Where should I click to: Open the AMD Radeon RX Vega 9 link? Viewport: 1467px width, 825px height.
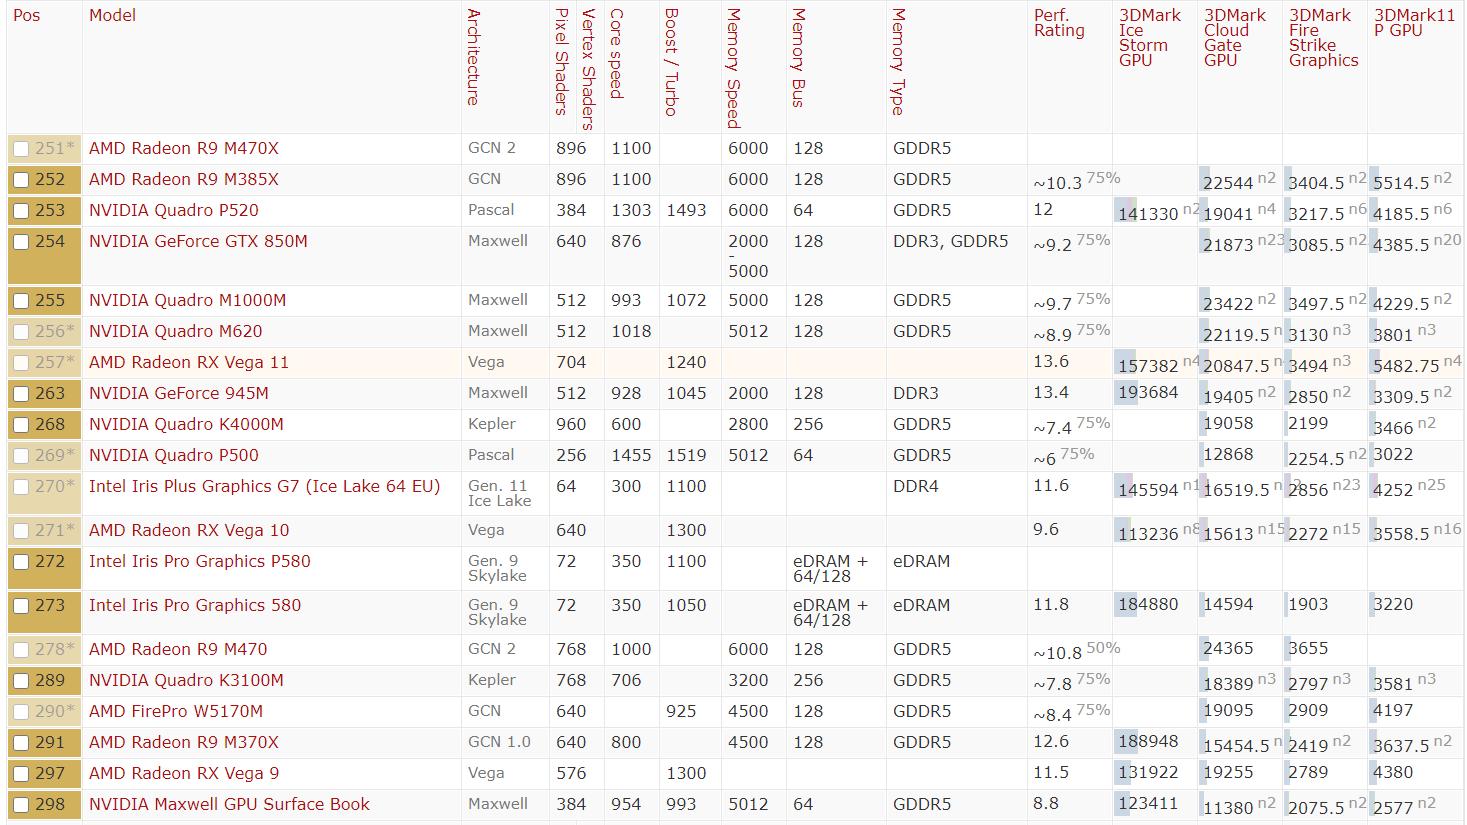tap(184, 774)
